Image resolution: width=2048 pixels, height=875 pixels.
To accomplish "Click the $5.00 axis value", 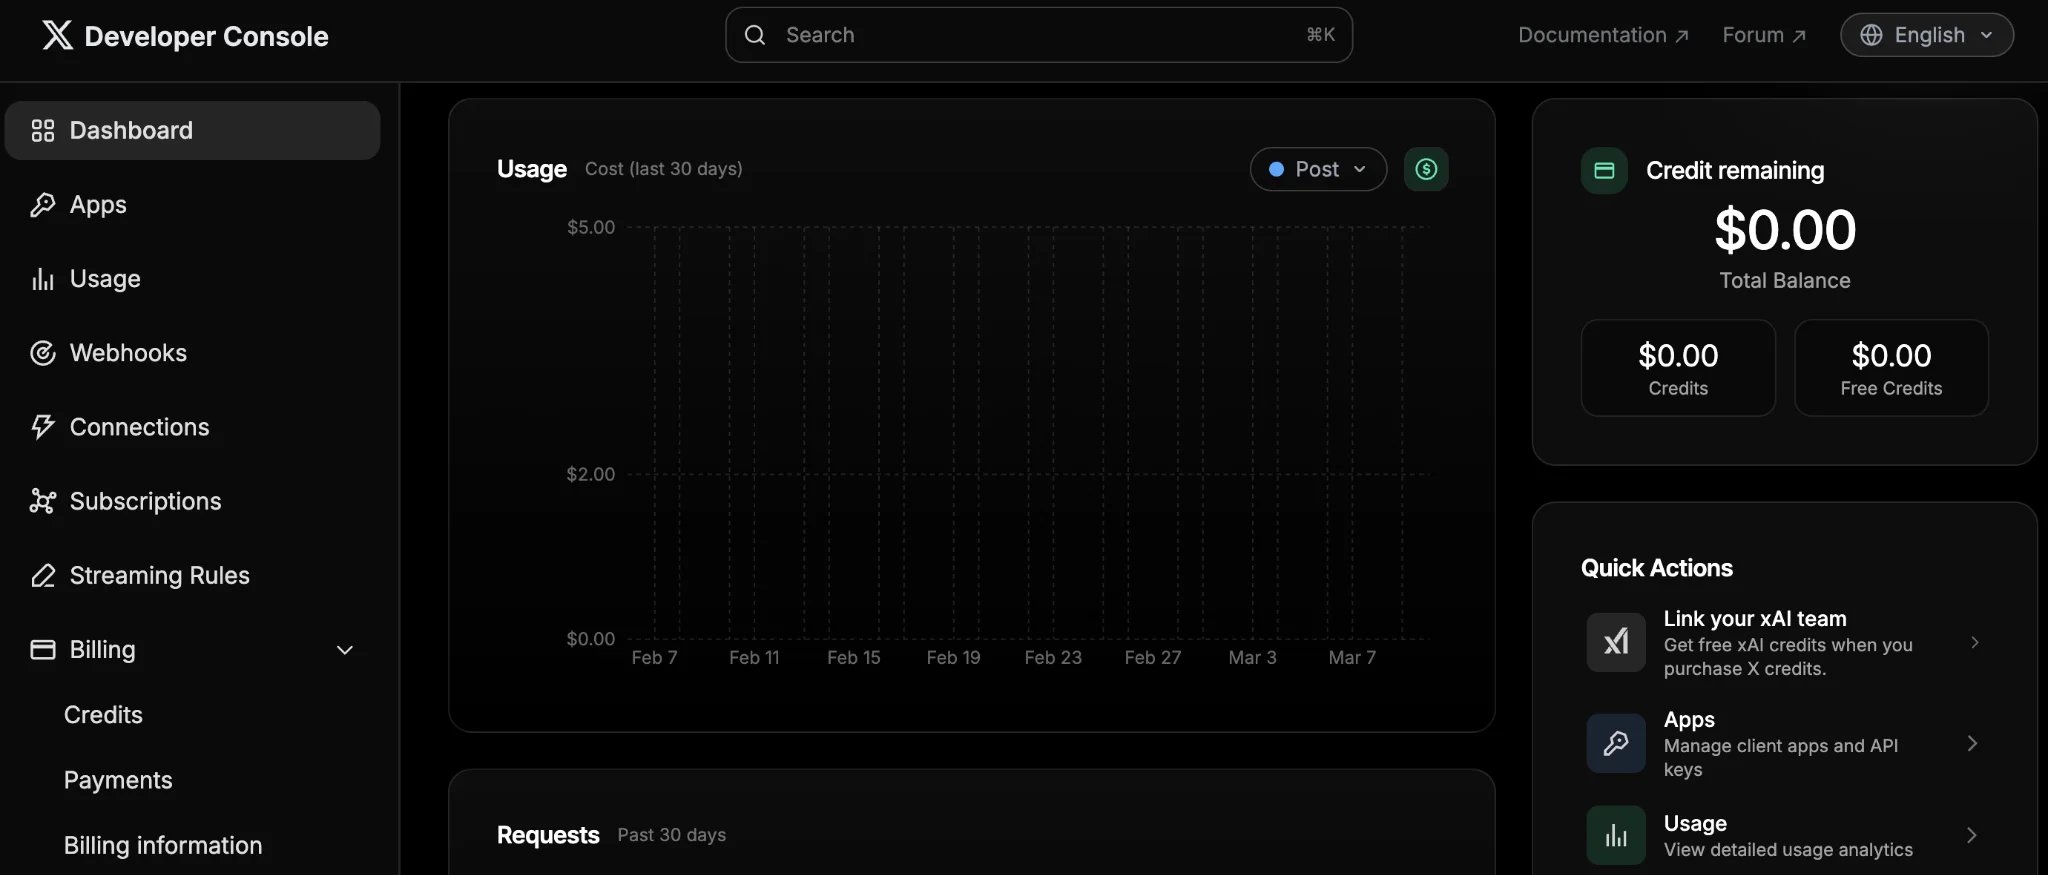I will pos(591,227).
